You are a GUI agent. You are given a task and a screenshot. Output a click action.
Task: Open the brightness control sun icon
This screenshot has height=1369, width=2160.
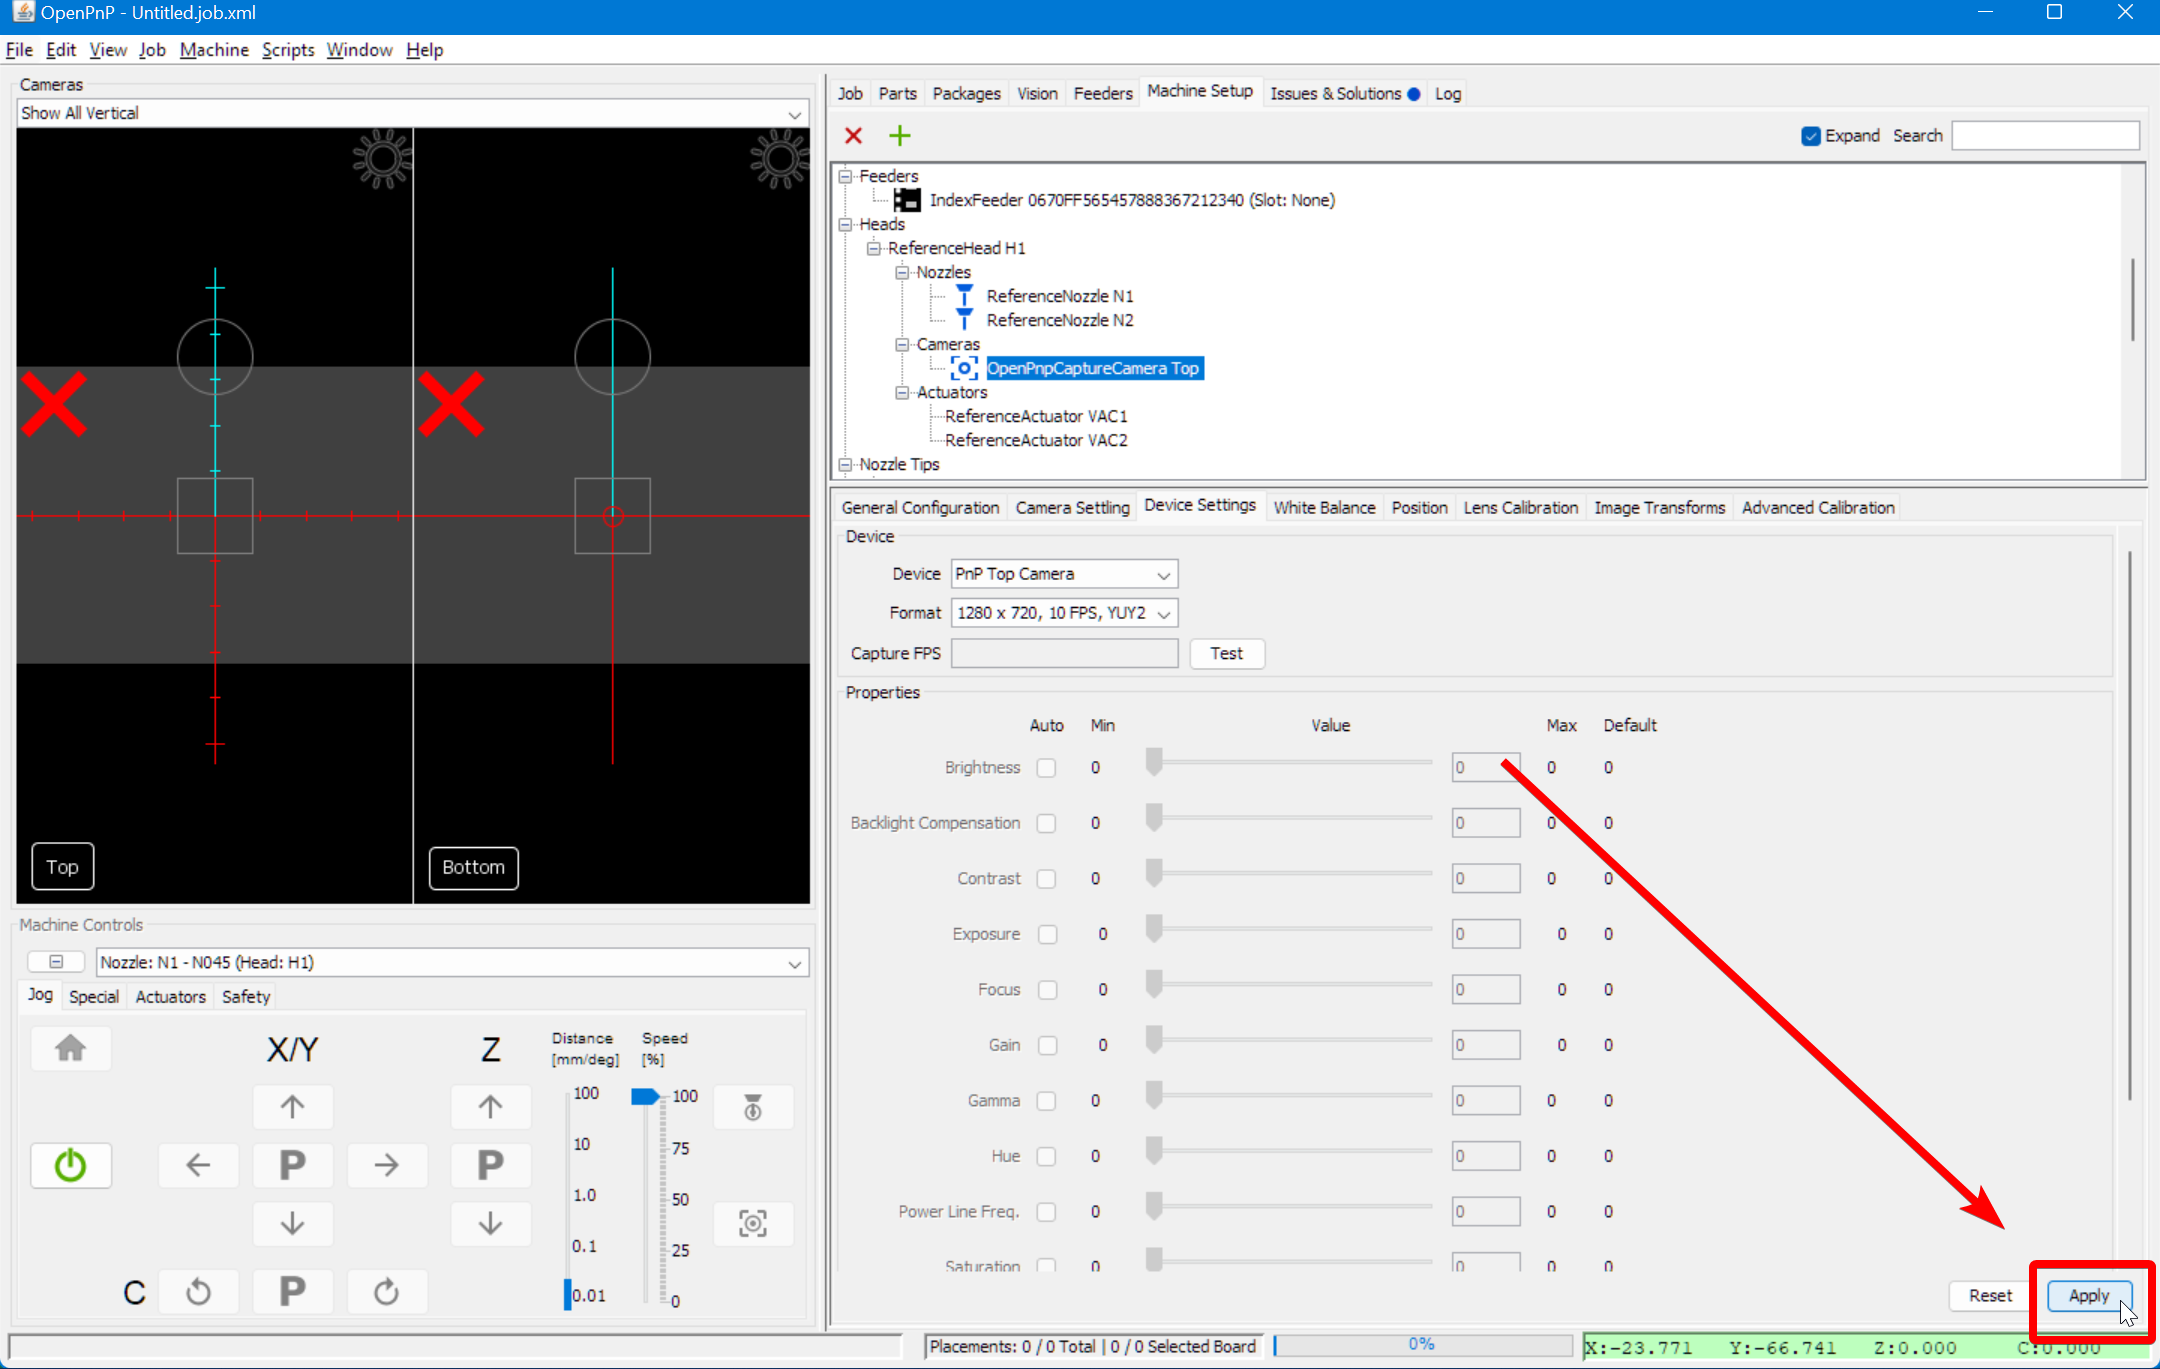point(382,158)
